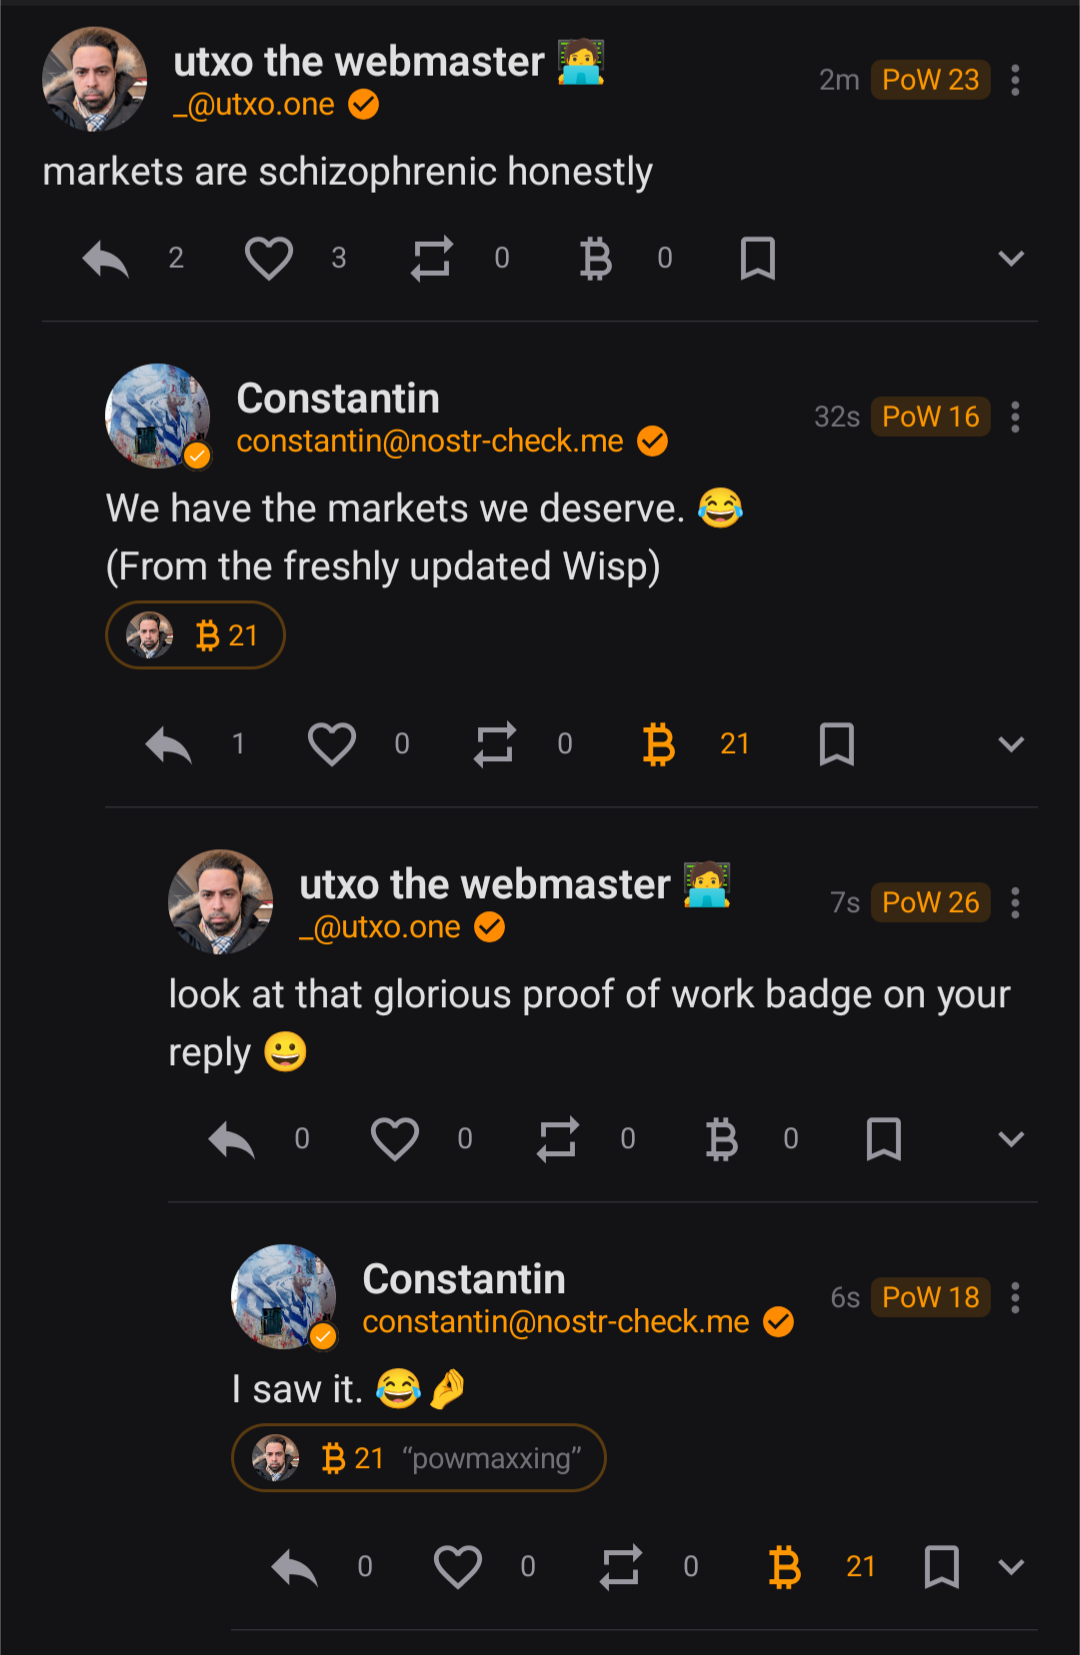
Task: Zap the top post via bitcoin icon
Action: 595,258
